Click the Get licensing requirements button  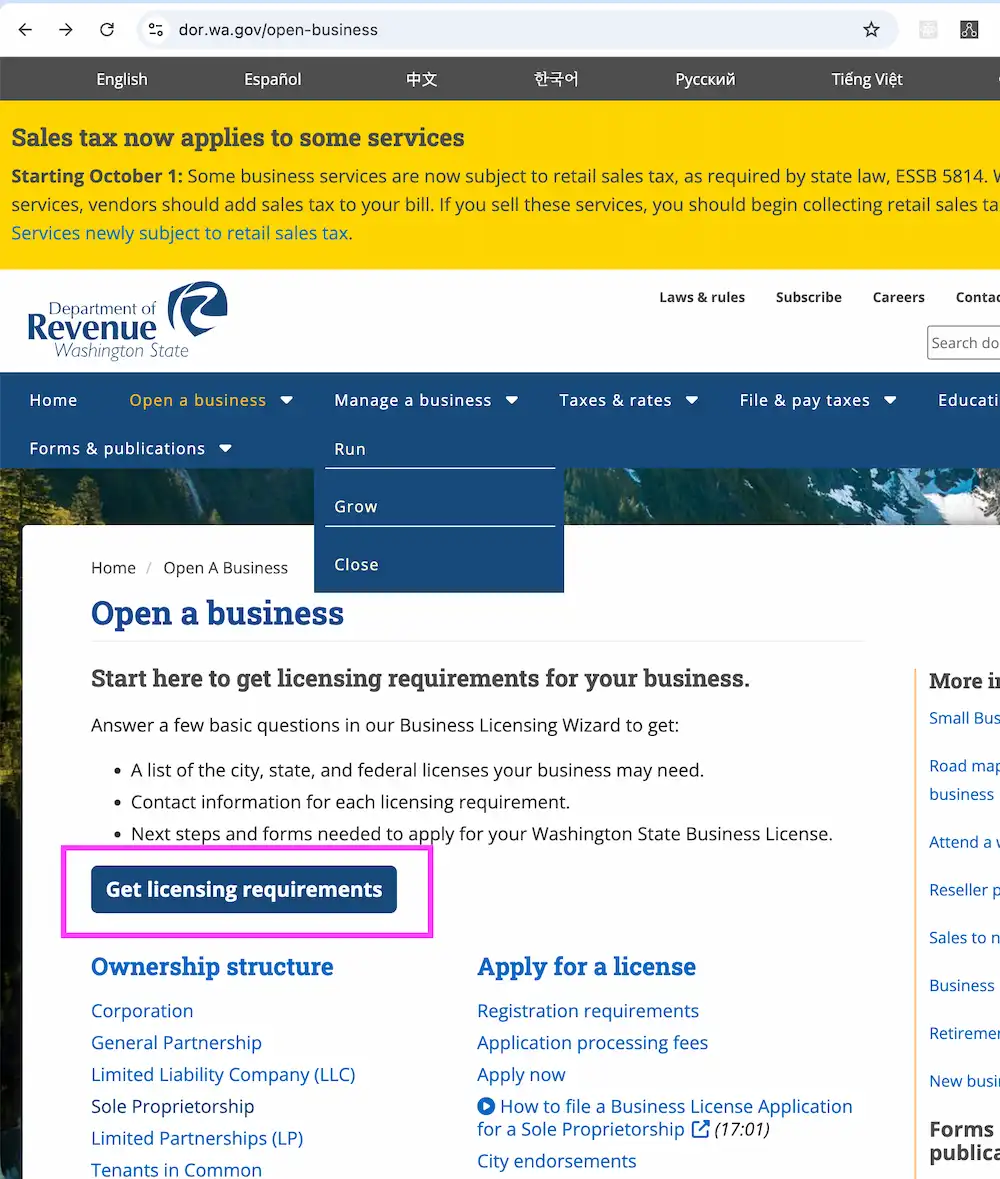point(243,888)
